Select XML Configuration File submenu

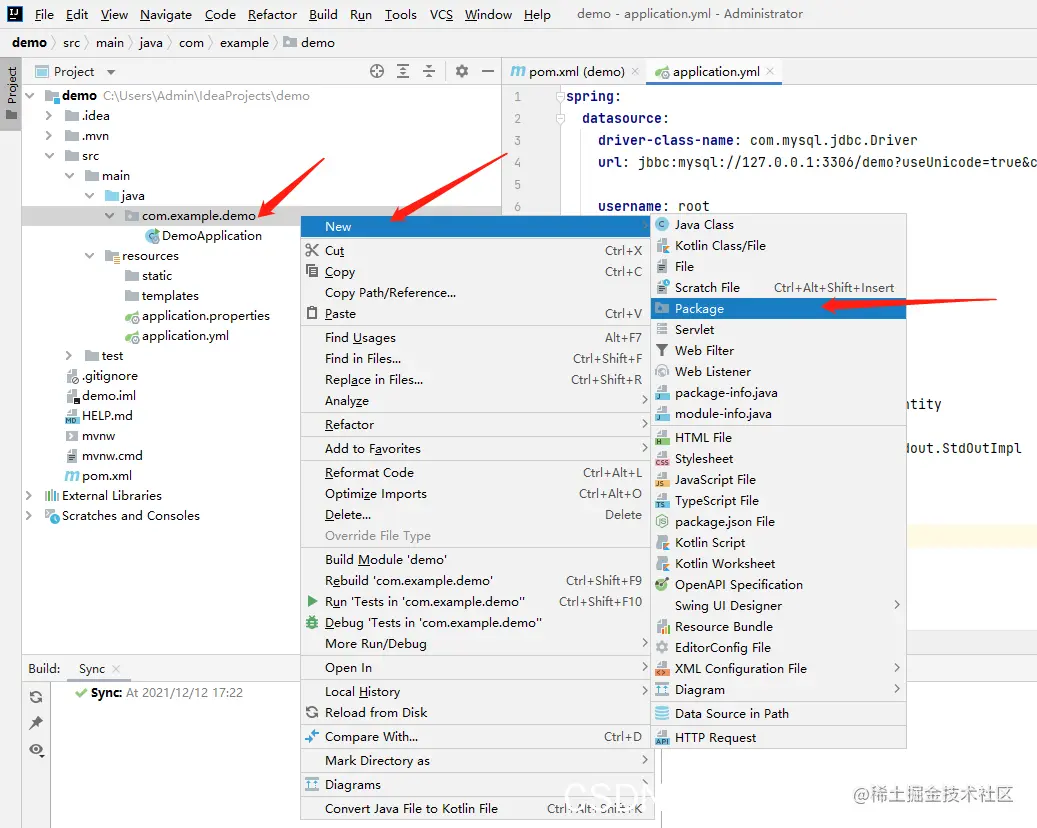coord(778,669)
